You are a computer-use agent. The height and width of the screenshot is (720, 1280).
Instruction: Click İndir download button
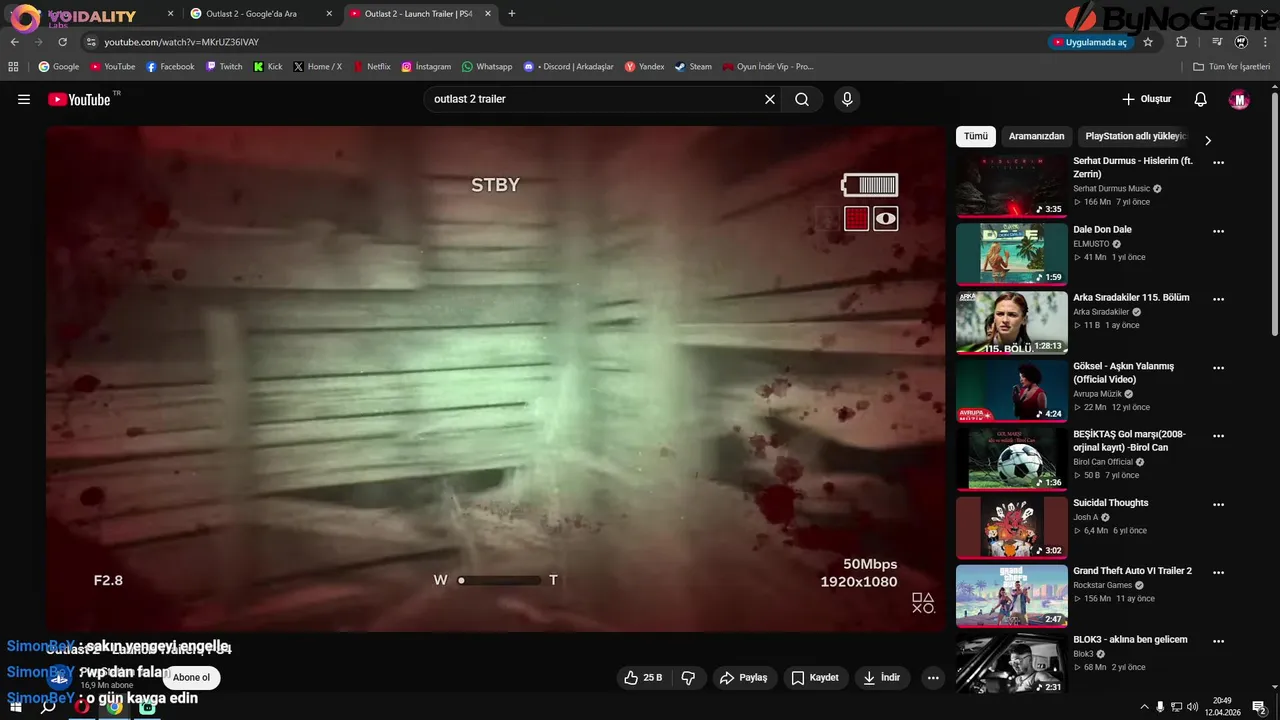(x=882, y=677)
